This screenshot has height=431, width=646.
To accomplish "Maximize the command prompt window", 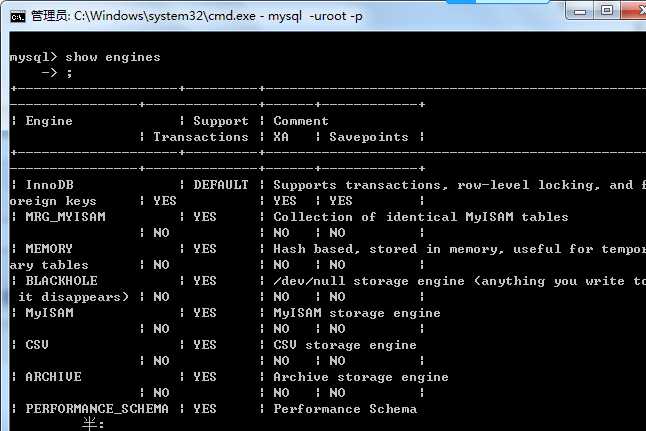I will point(606,10).
